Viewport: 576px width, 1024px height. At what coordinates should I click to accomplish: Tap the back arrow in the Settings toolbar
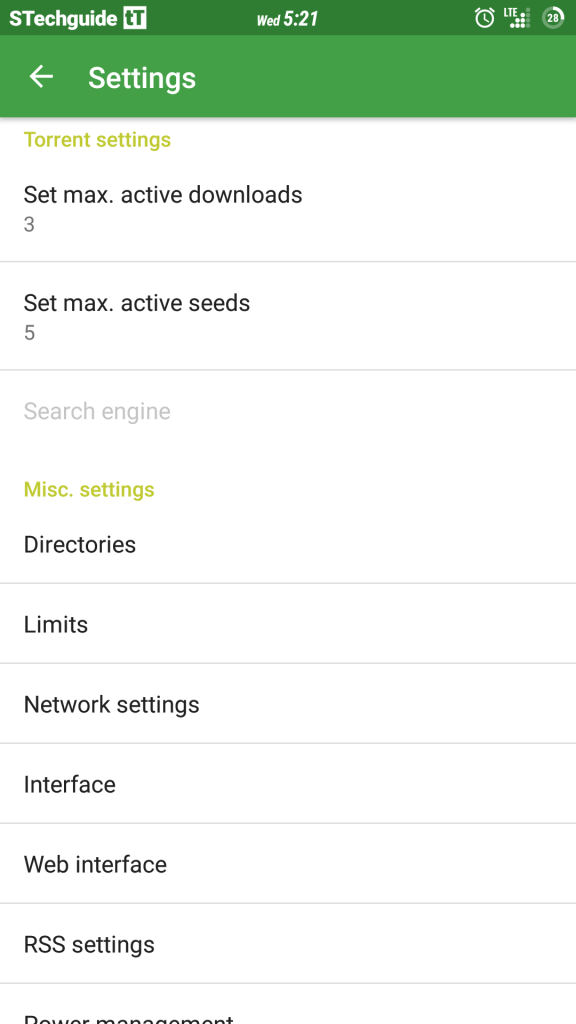[40, 76]
